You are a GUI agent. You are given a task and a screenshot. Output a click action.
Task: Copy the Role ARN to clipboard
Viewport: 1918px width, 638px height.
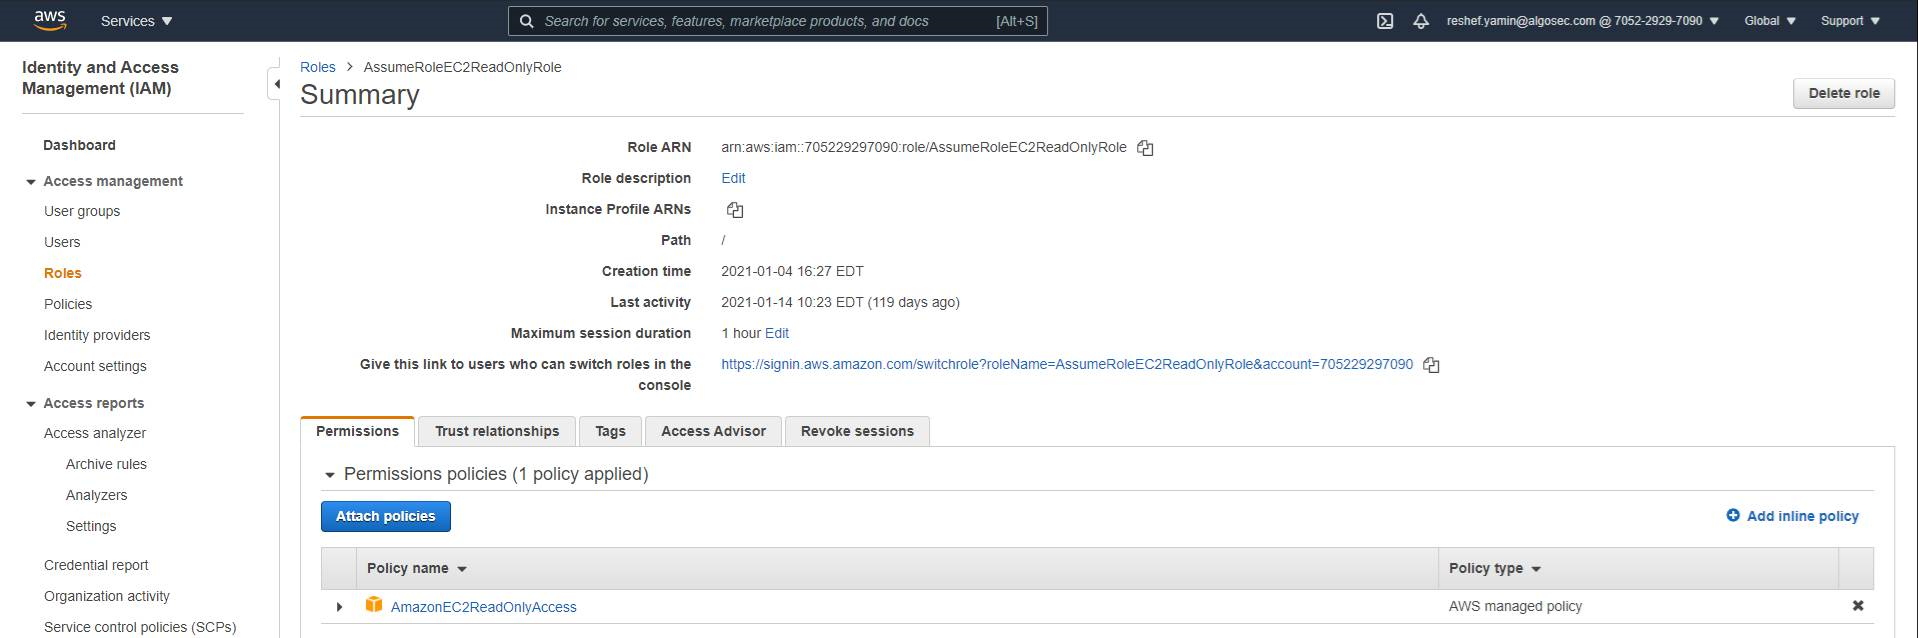click(x=1145, y=148)
